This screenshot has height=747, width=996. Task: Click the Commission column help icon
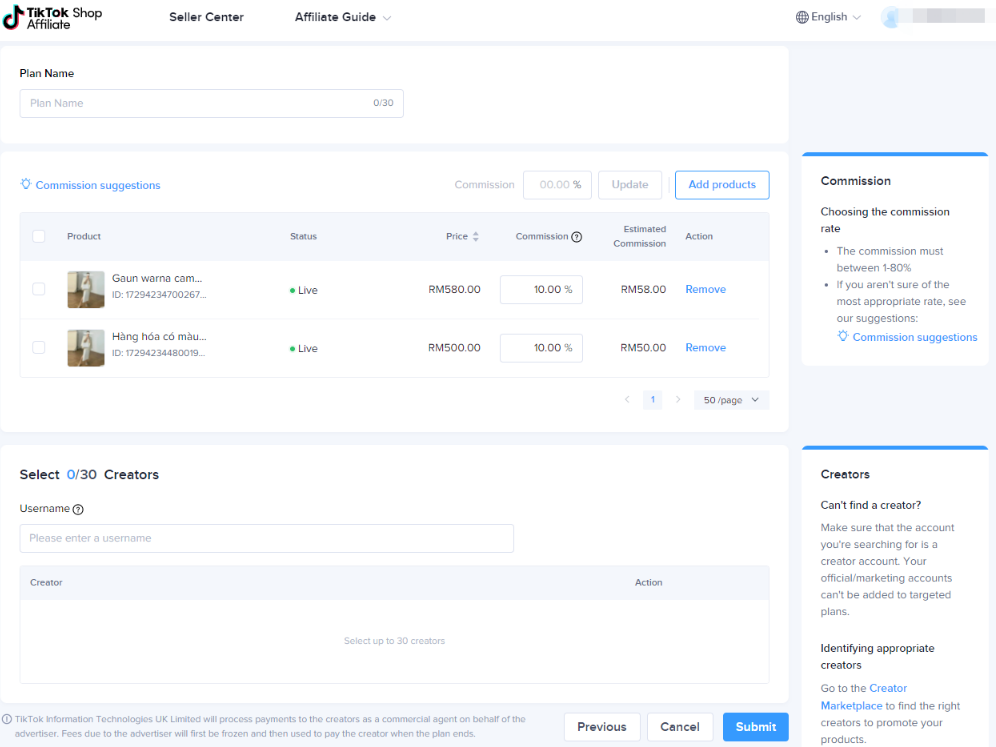tap(576, 237)
